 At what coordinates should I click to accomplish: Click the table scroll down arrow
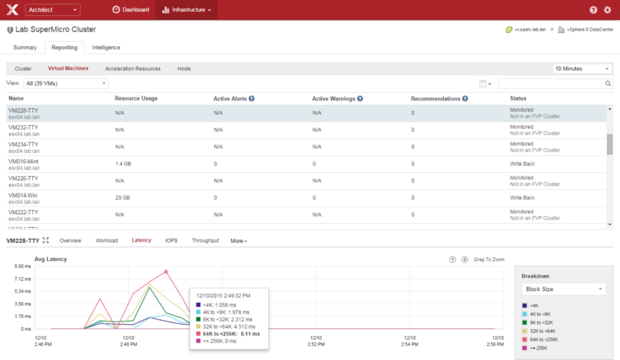(610, 224)
